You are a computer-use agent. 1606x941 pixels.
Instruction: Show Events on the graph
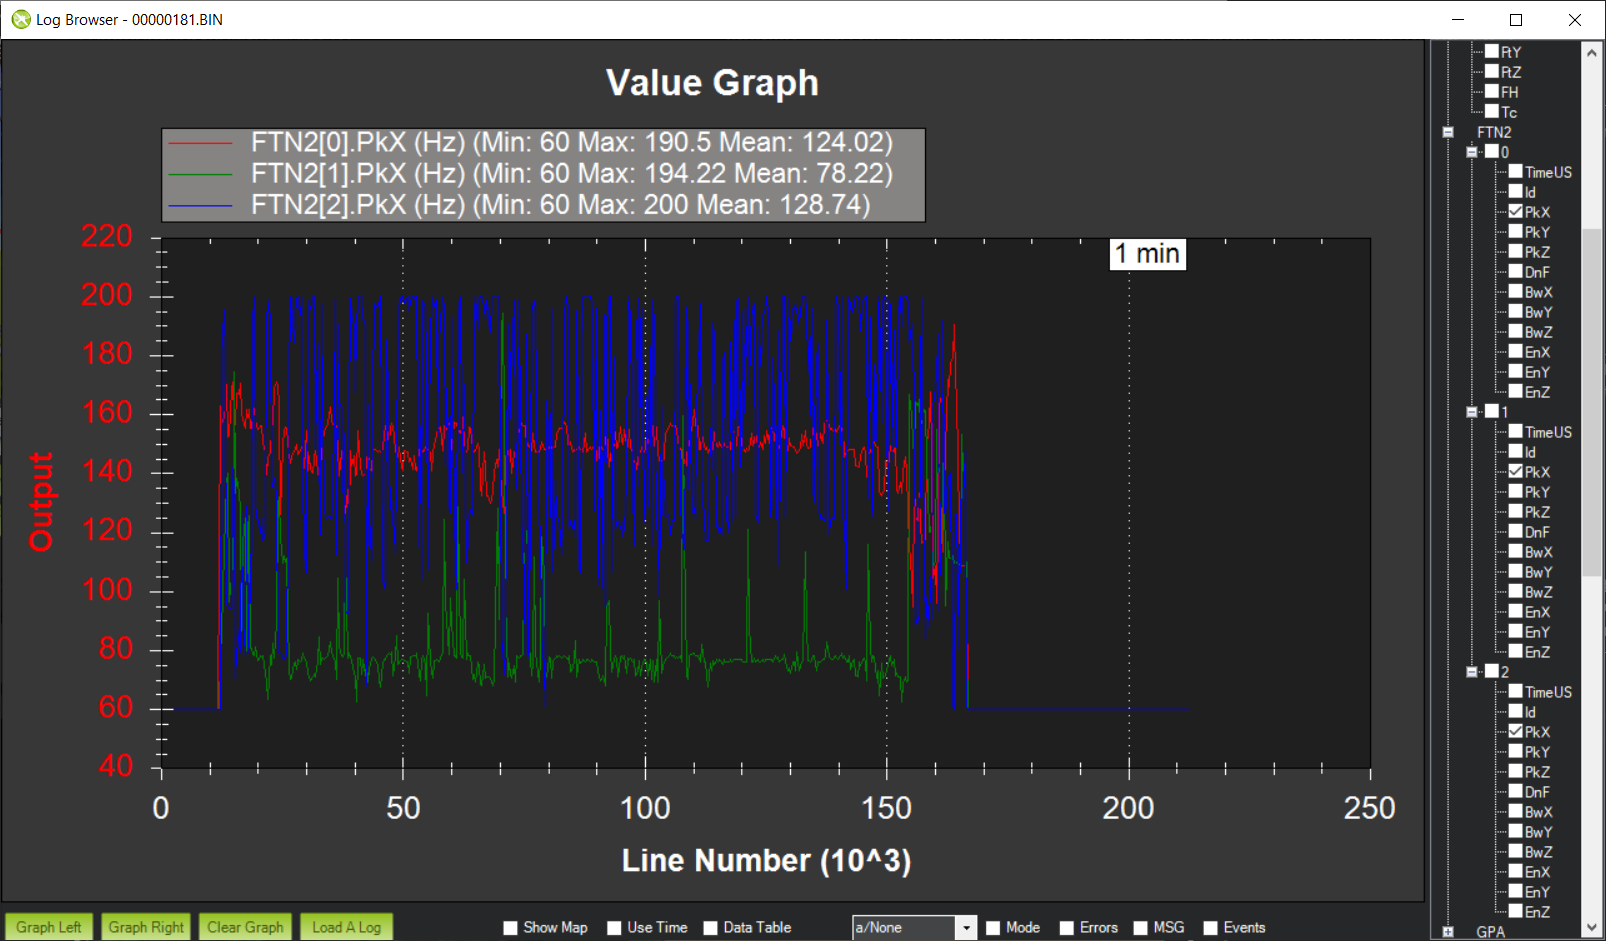pyautogui.click(x=1211, y=928)
